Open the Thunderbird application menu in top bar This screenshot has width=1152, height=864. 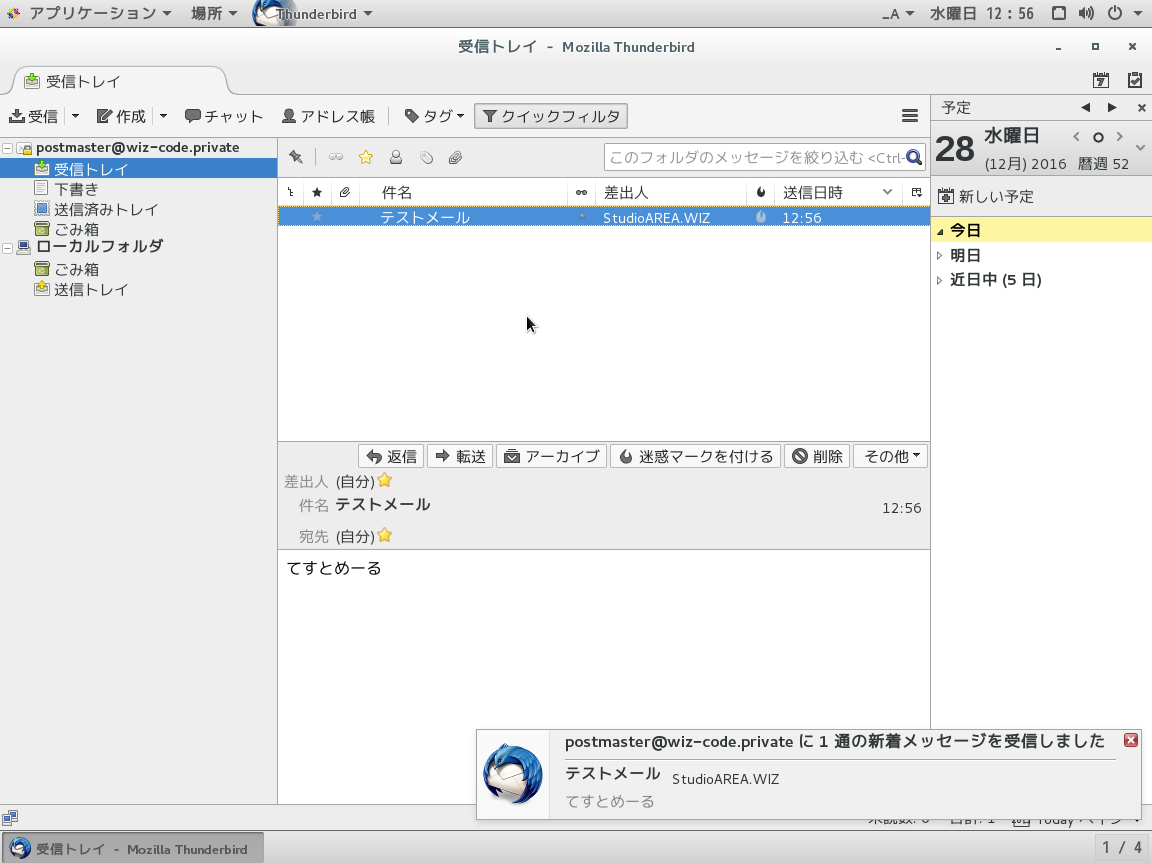coord(314,13)
